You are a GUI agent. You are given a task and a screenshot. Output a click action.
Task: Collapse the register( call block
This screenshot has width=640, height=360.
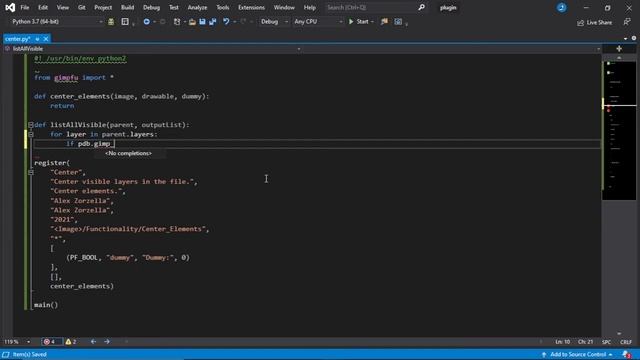[x=31, y=172]
